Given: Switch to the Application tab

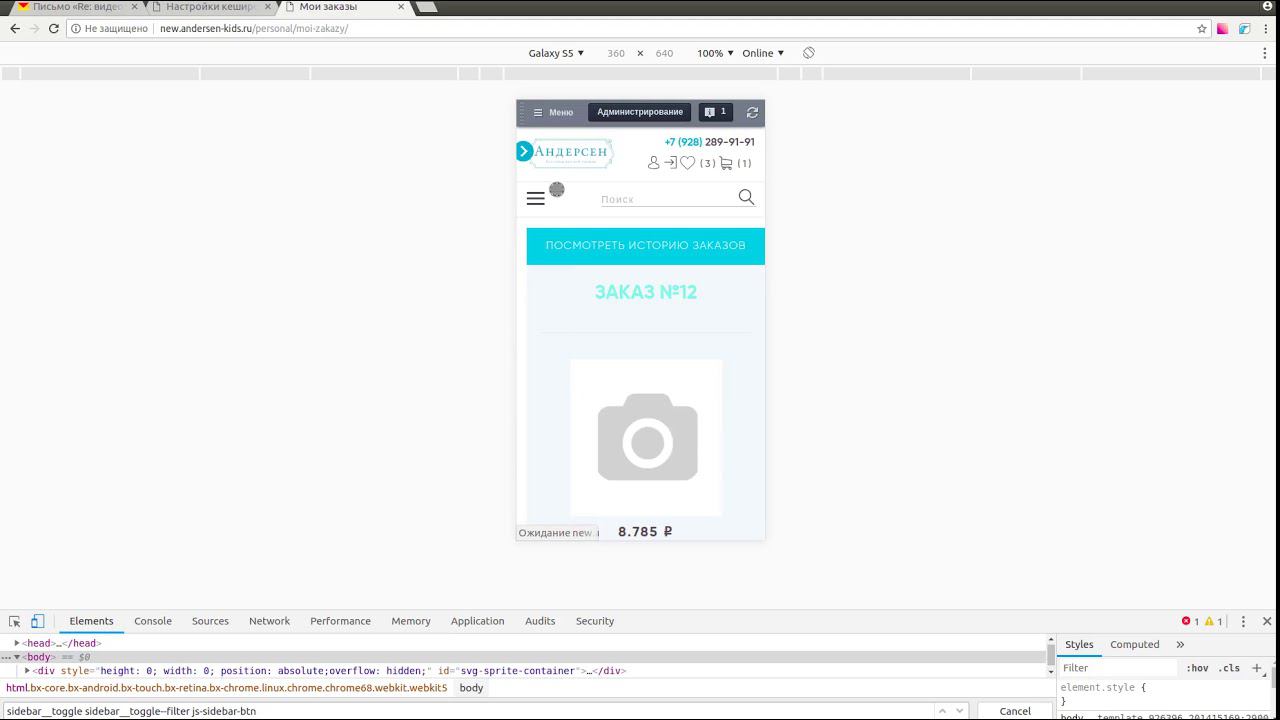Looking at the screenshot, I should [x=477, y=621].
